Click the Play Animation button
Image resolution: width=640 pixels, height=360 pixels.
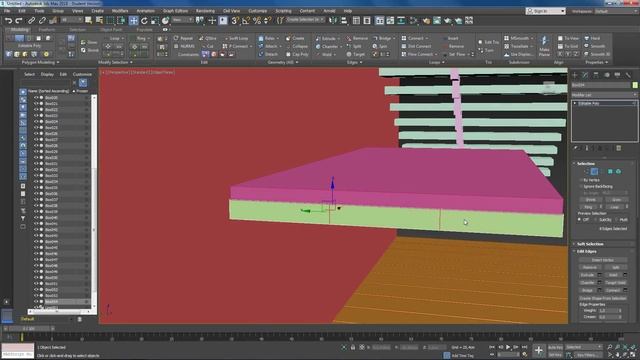pos(508,347)
